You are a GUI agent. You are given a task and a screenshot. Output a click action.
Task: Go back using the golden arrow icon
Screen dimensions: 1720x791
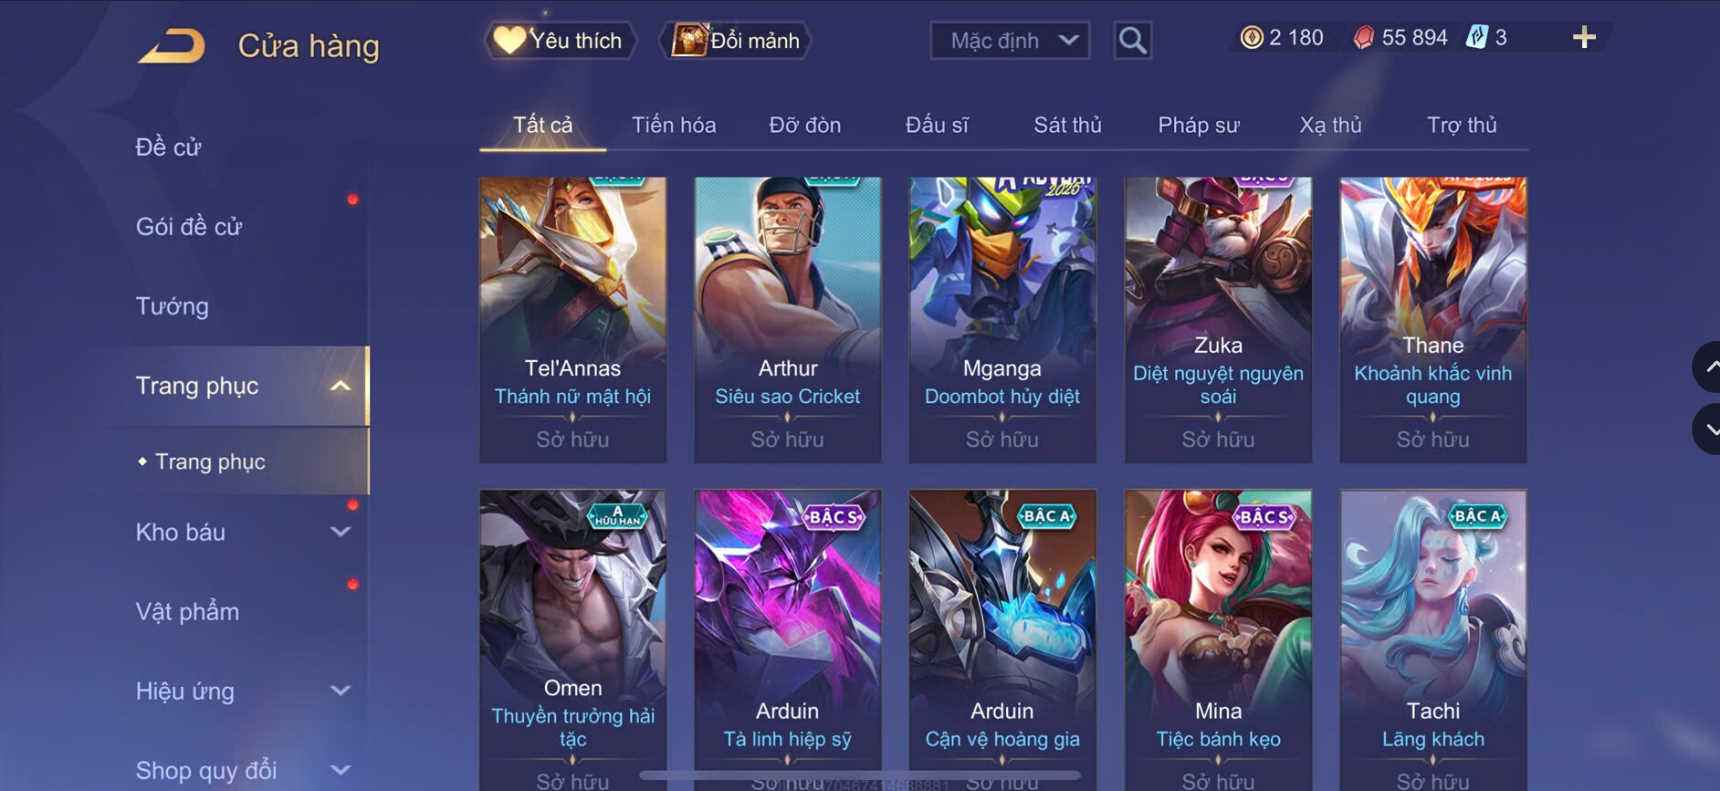point(171,46)
